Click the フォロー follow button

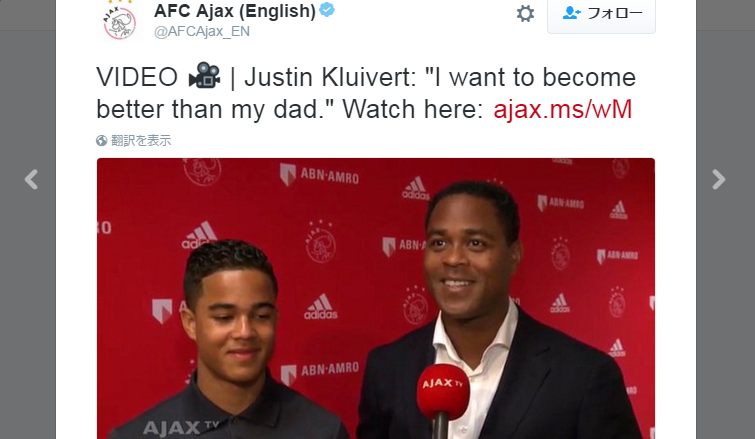click(x=601, y=14)
